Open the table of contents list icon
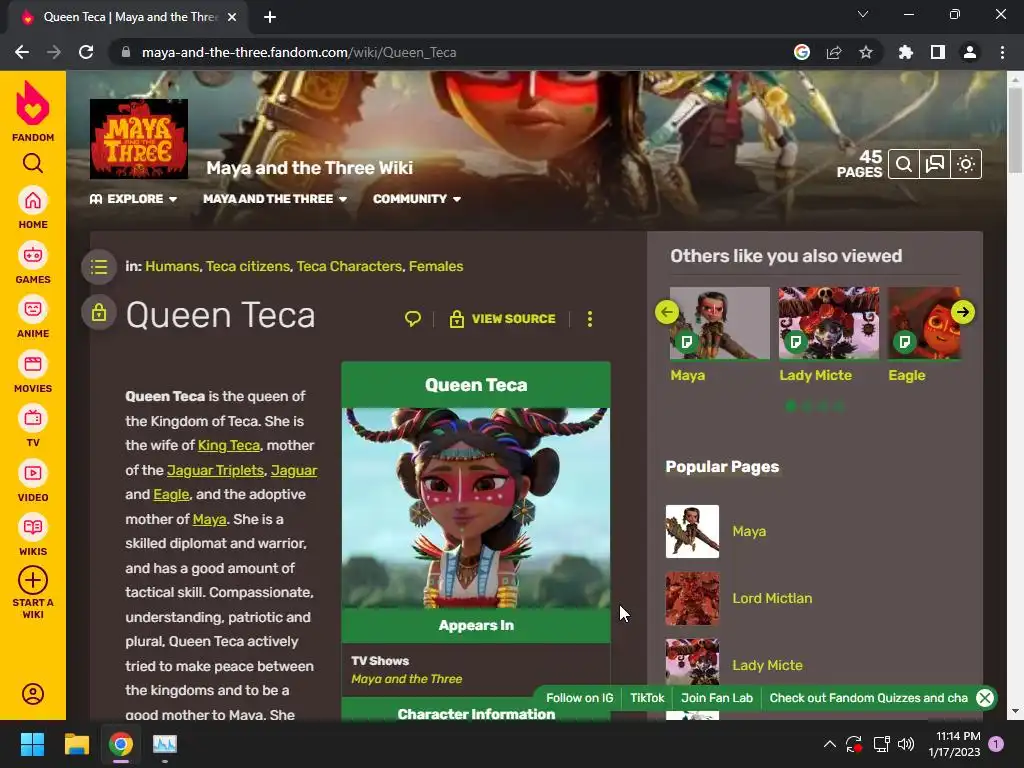The image size is (1024, 768). (99, 267)
